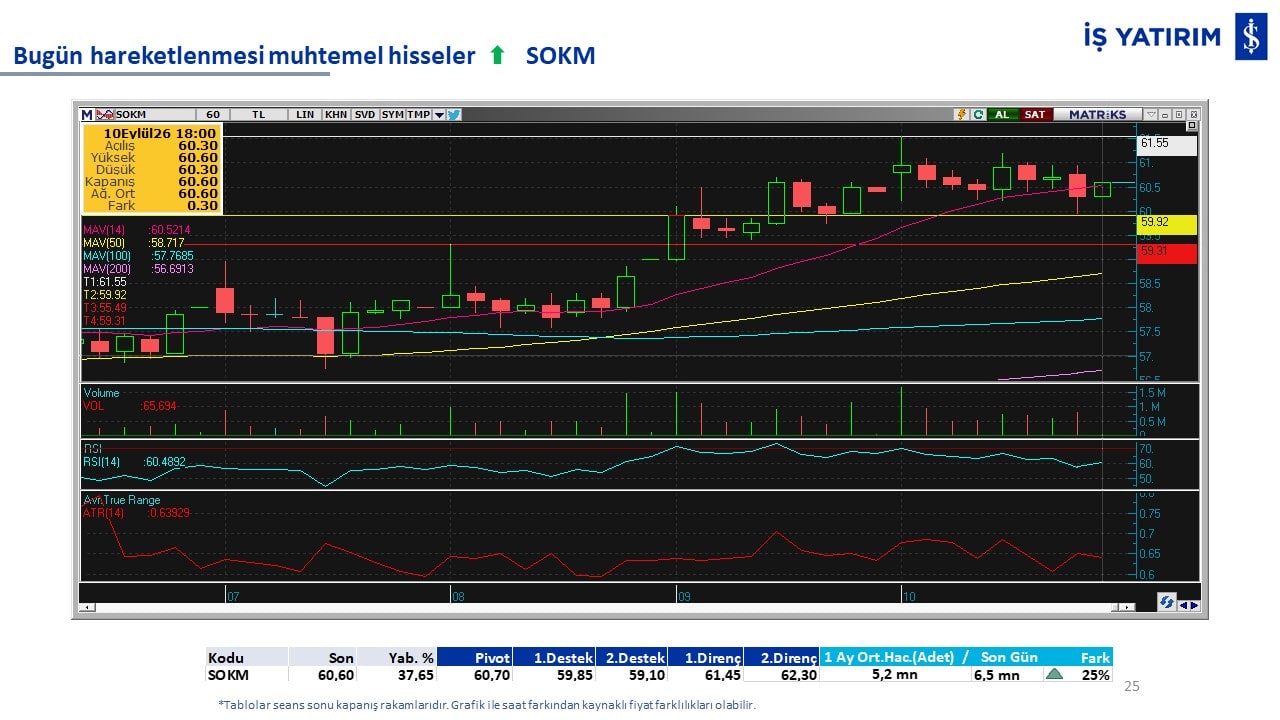Click the red SAT sell button

click(x=1035, y=115)
